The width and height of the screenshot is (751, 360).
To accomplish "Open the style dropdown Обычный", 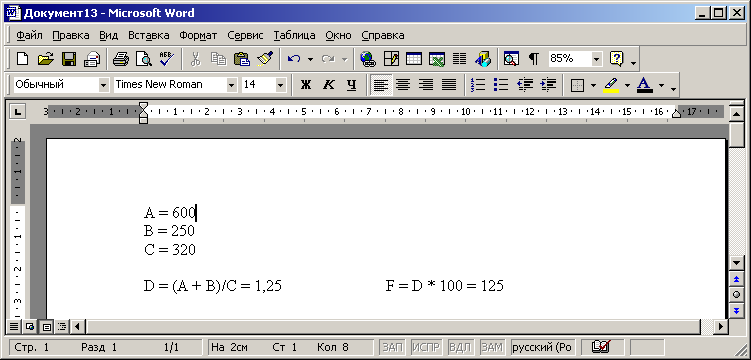I will click(103, 85).
